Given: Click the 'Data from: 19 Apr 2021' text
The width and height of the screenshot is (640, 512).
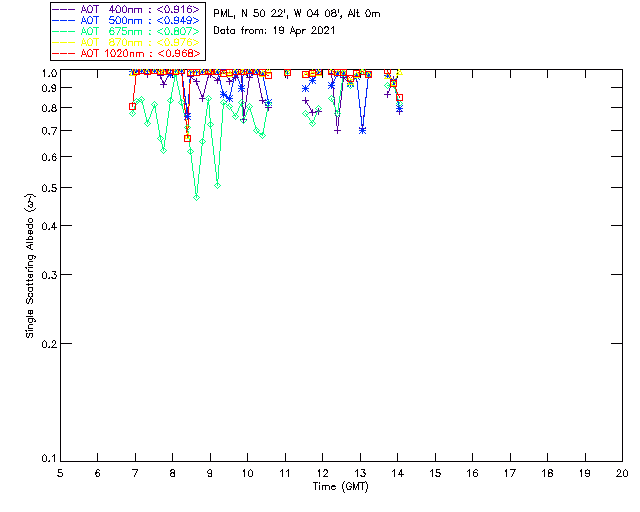Looking at the screenshot, I should click(x=274, y=31).
